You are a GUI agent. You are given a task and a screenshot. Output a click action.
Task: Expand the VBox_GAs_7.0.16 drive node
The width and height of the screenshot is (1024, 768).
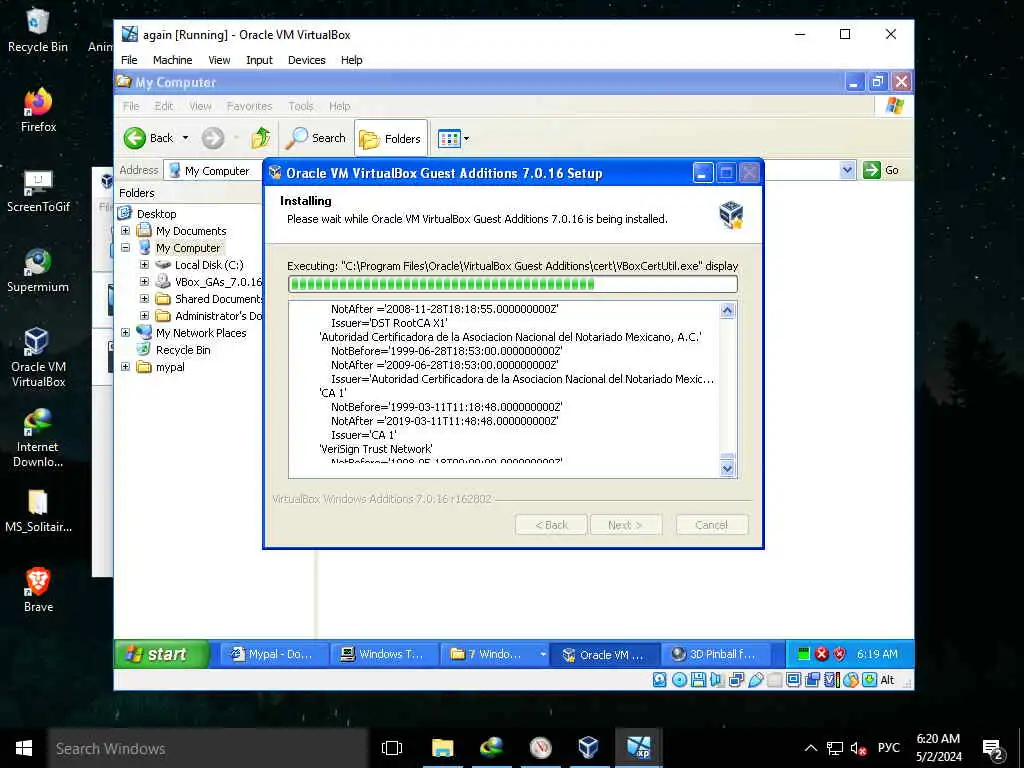coord(144,281)
